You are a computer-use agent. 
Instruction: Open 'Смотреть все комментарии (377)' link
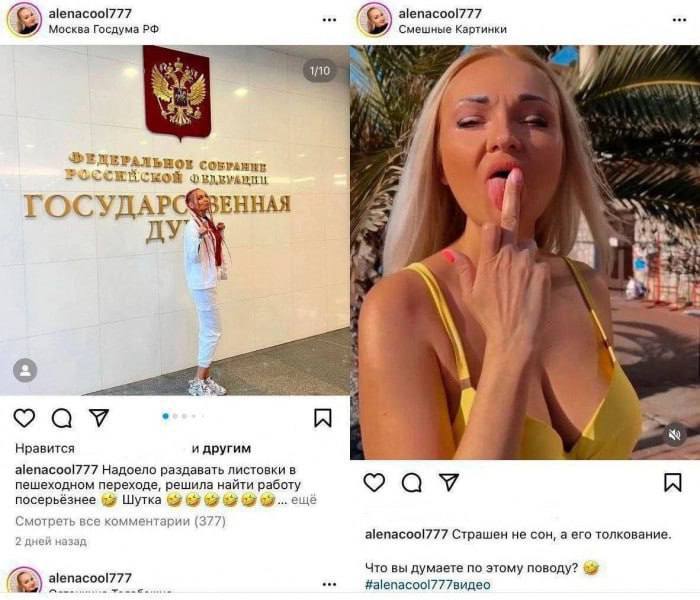point(121,521)
